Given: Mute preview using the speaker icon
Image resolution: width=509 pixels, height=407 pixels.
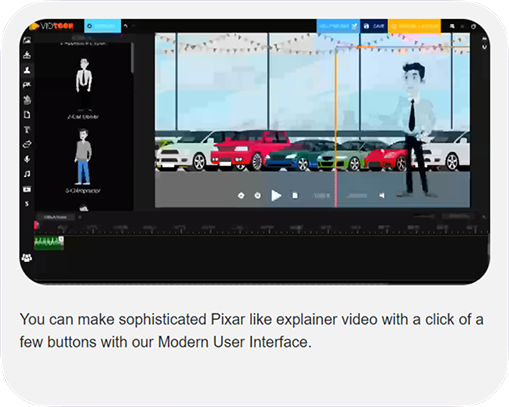Looking at the screenshot, I should pos(382,196).
